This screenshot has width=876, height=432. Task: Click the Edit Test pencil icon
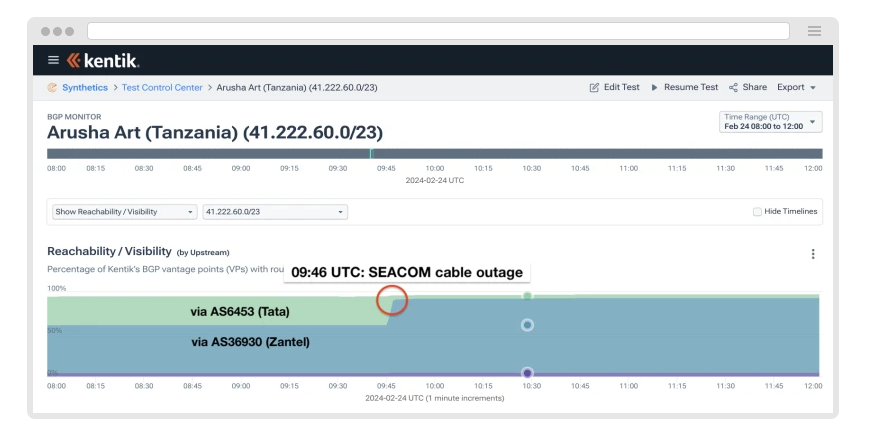coord(594,87)
